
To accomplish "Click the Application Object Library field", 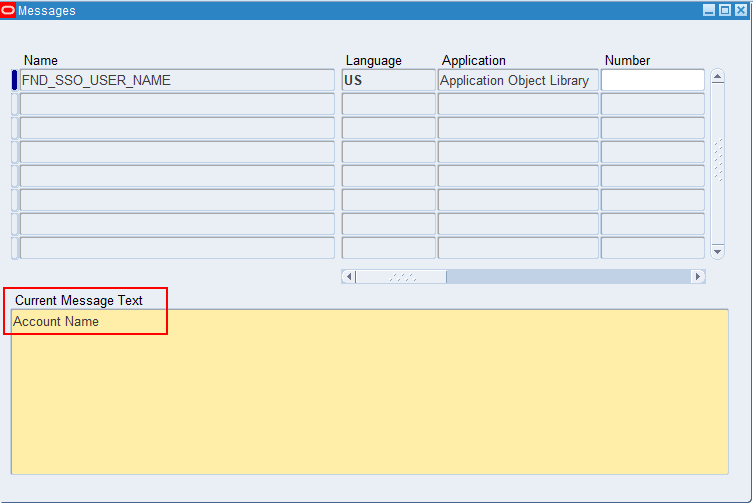I will 518,80.
